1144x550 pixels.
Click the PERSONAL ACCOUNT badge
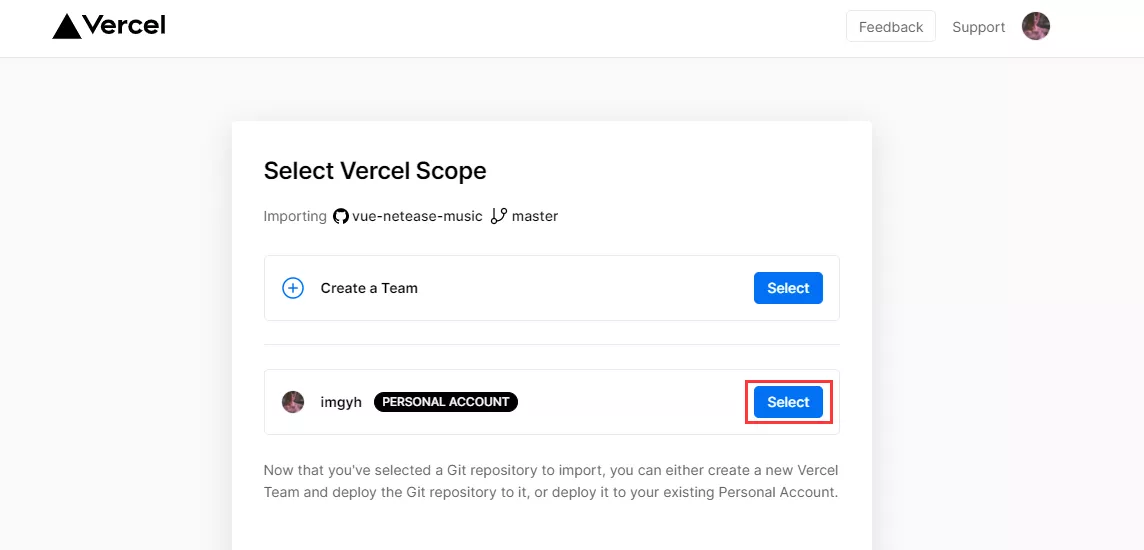coord(446,402)
